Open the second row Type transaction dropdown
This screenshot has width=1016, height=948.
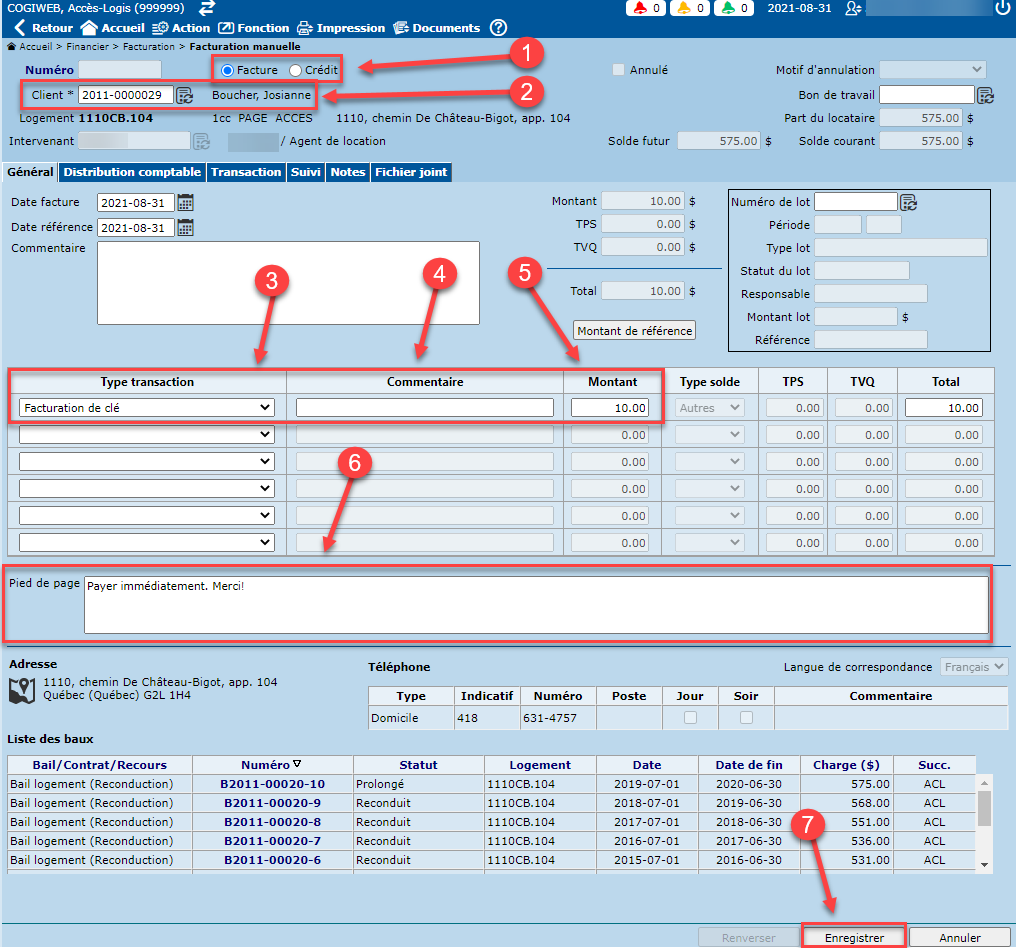click(146, 435)
